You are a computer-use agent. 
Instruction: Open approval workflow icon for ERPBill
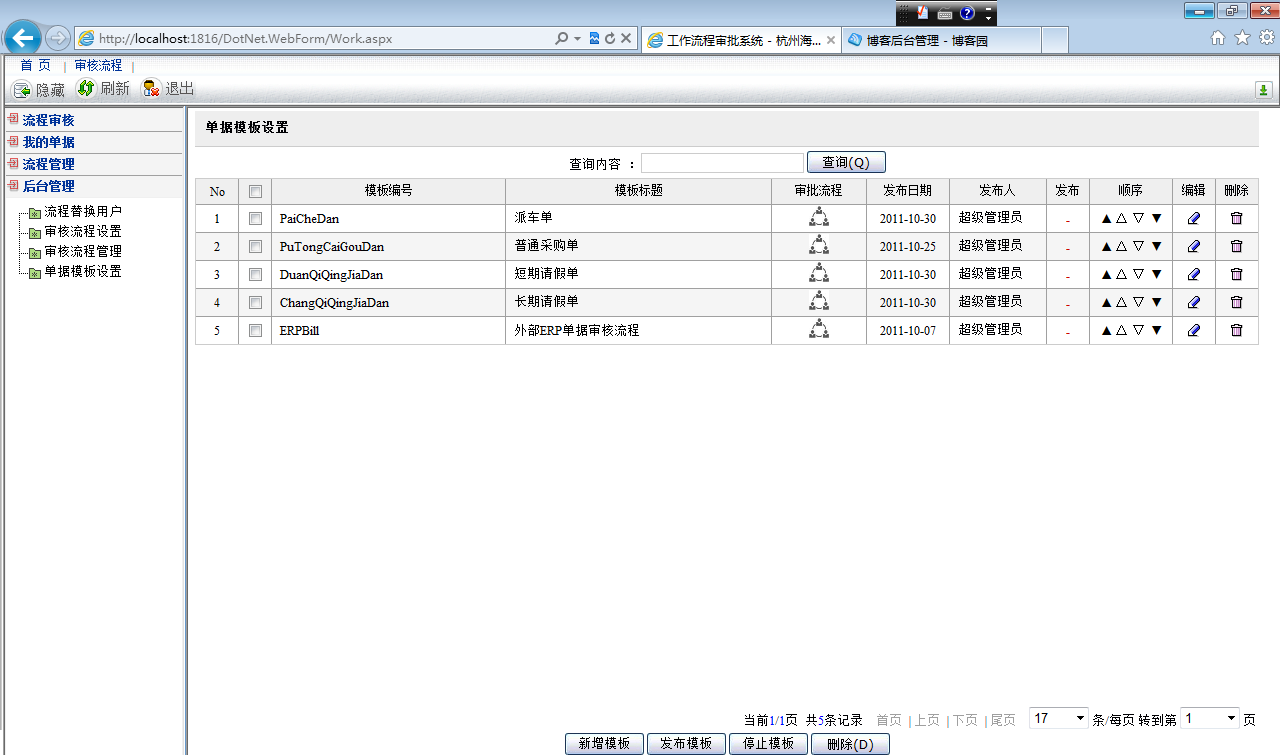click(819, 329)
